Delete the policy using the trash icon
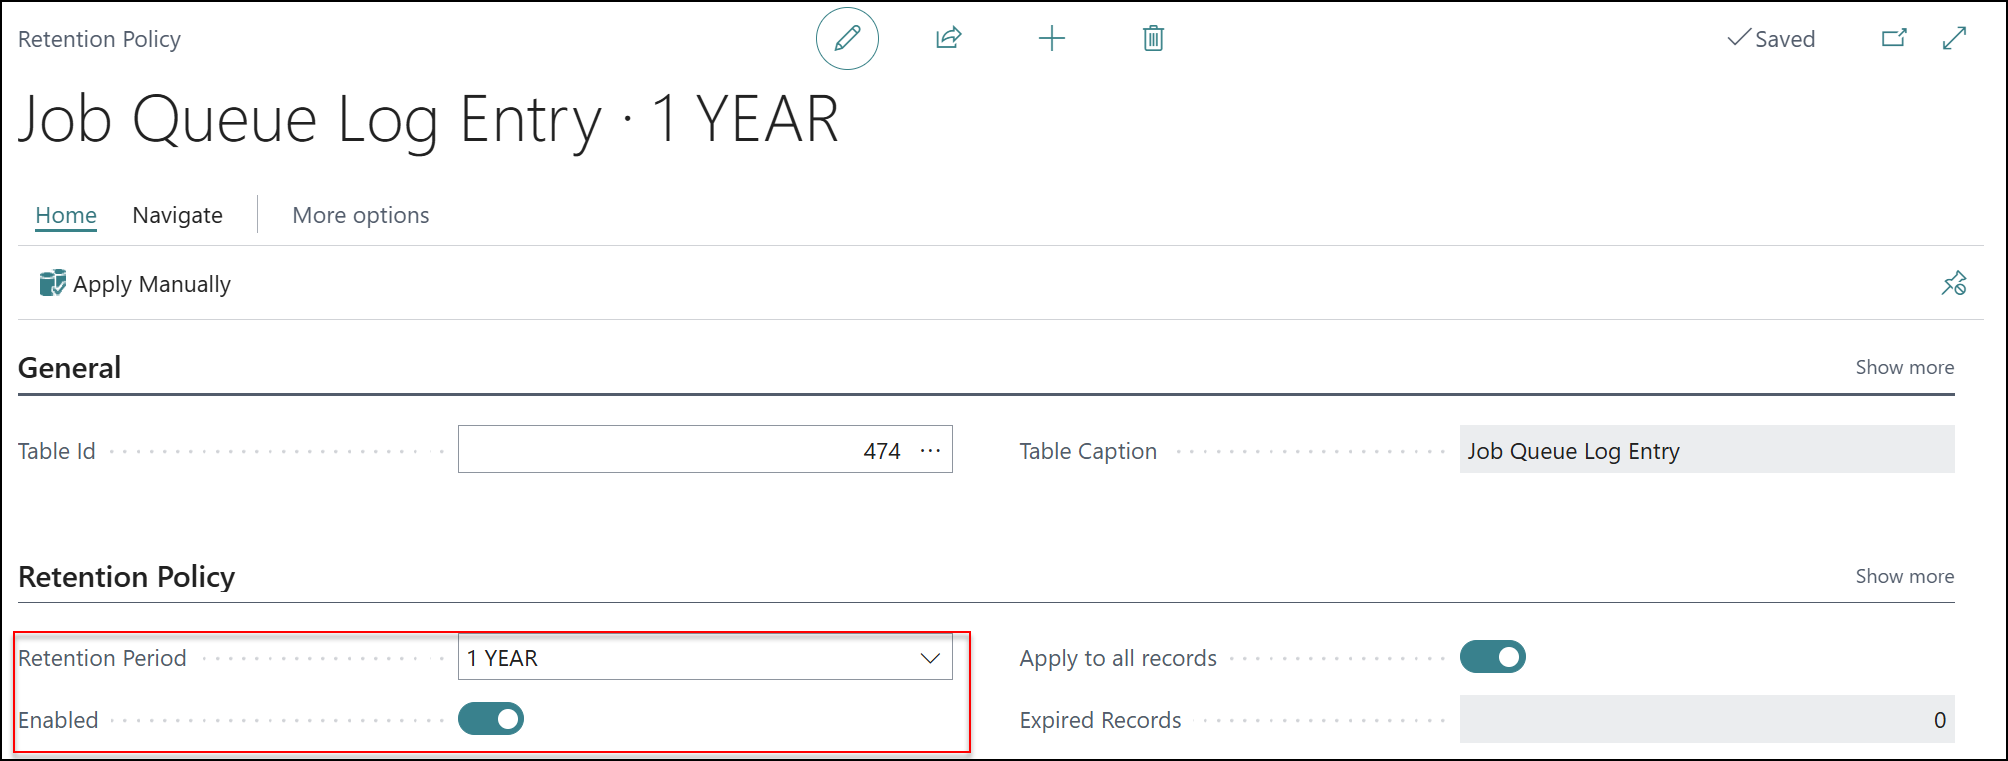 click(1152, 38)
